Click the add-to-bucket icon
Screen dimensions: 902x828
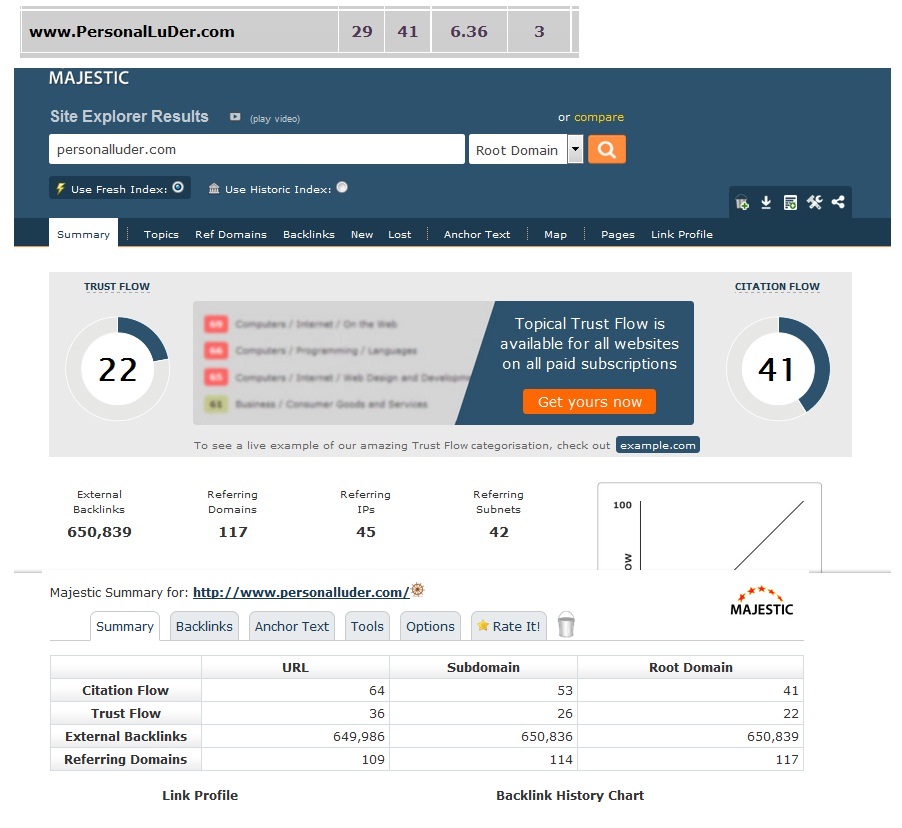[742, 203]
